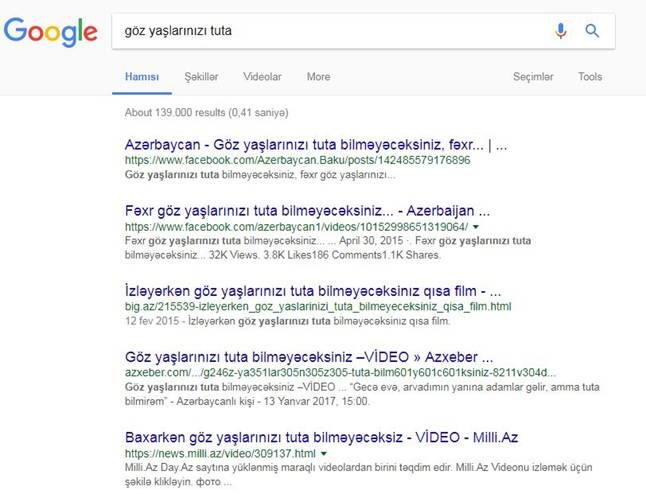The image size is (646, 494).
Task: Open the Videolar tab
Action: tap(262, 77)
